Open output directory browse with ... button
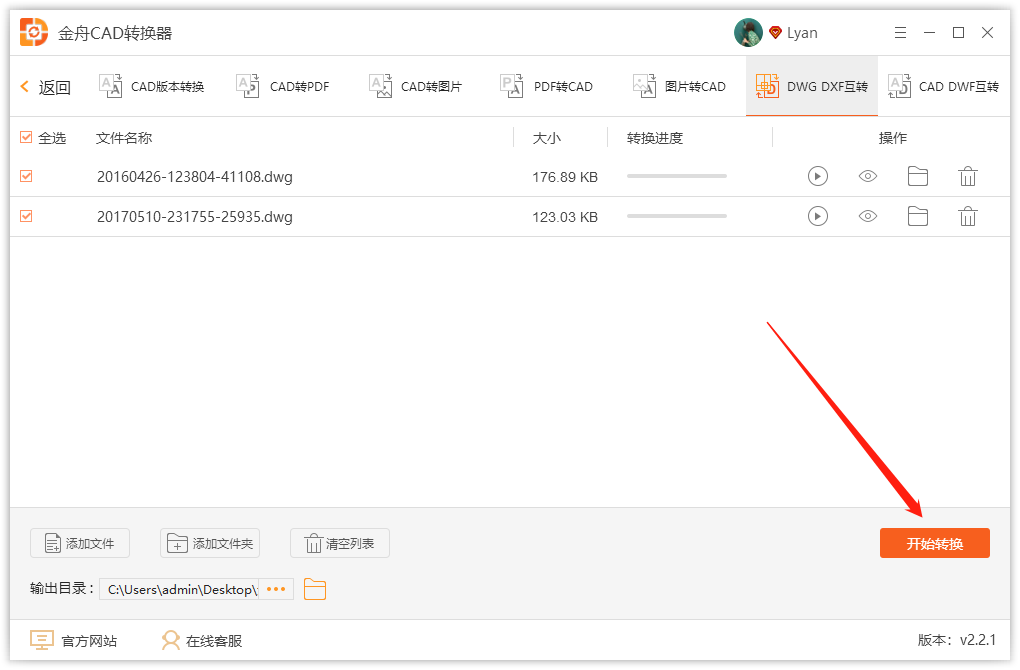 [x=275, y=589]
